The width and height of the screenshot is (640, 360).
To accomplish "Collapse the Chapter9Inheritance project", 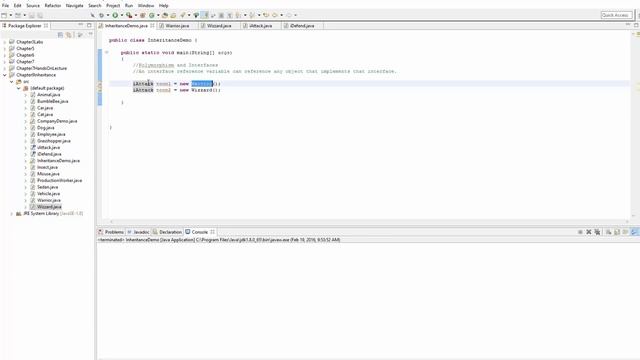I will (x=4, y=75).
